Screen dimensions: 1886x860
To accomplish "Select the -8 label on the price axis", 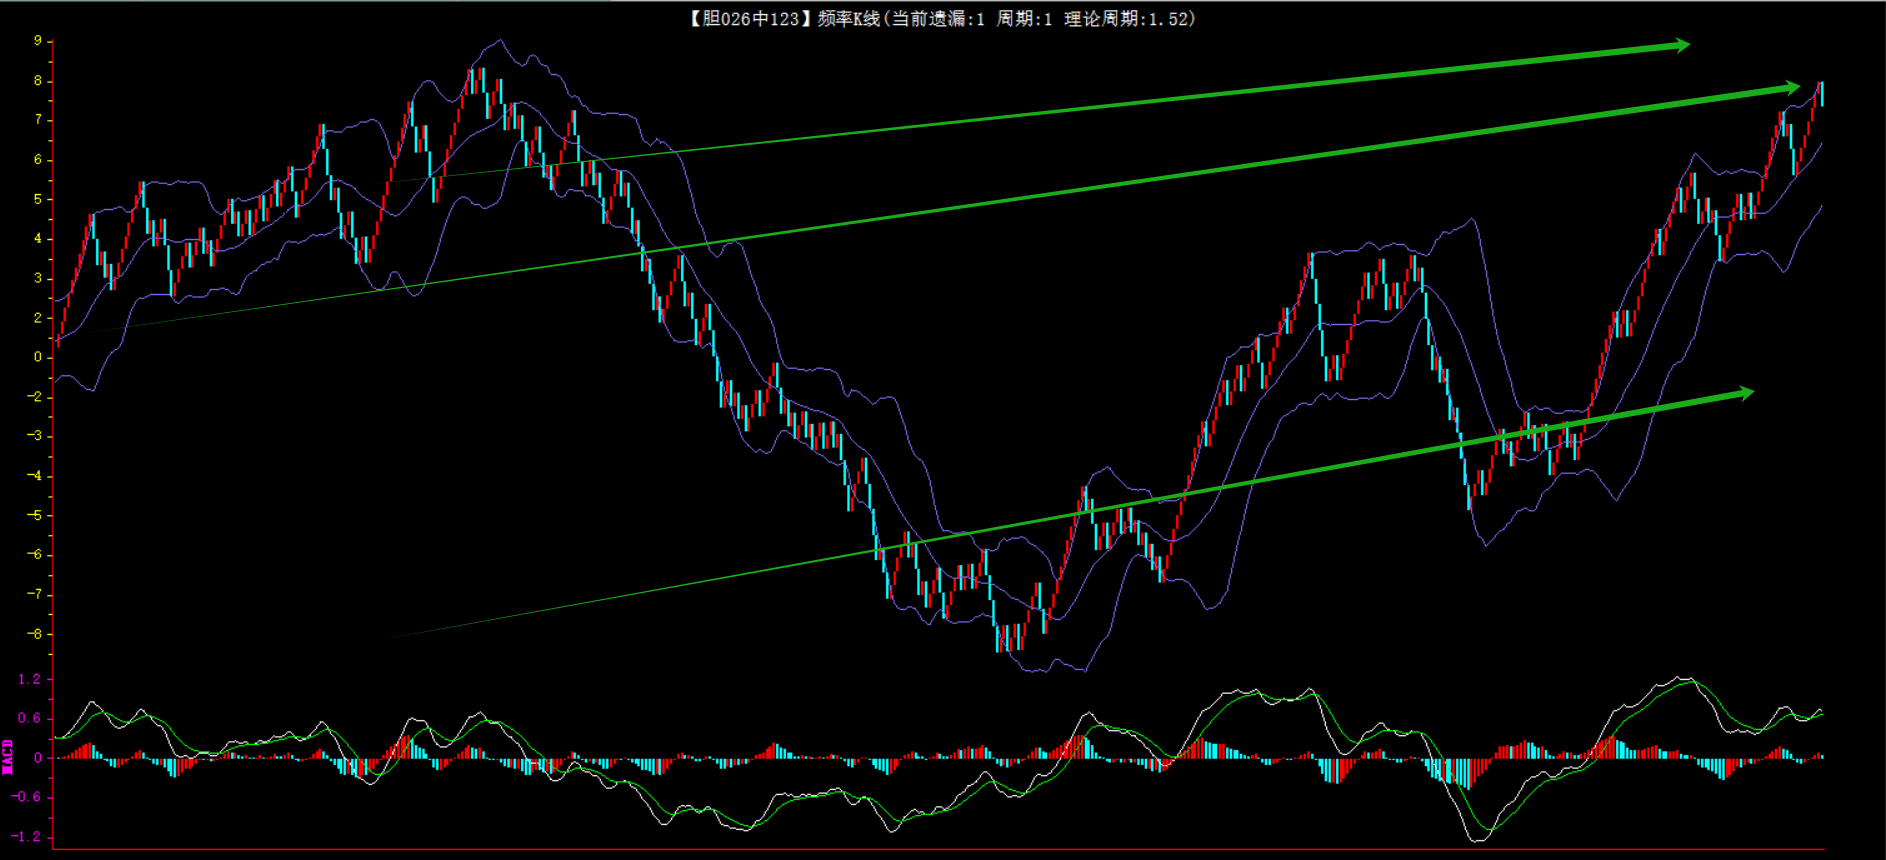I will 35,634.
